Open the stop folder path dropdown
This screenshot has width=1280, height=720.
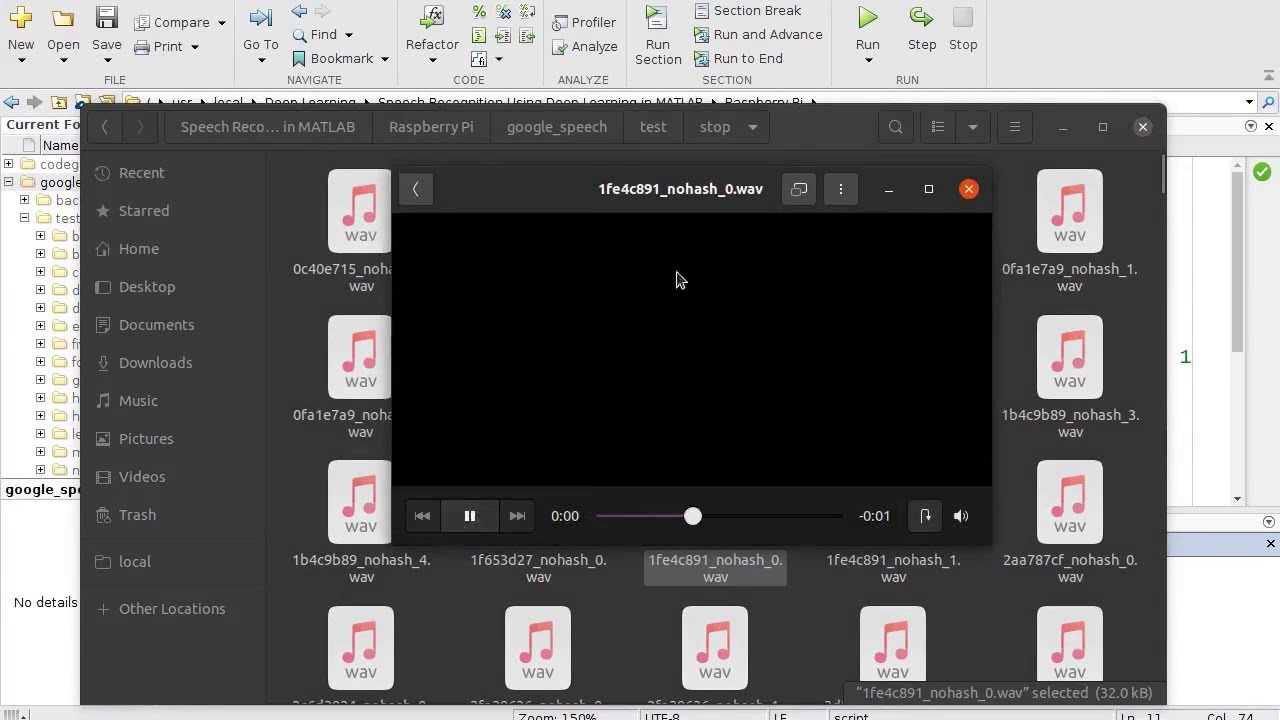pyautogui.click(x=753, y=127)
